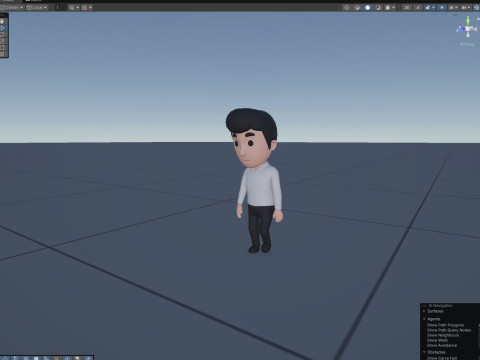Toggle the orientation gizmo lock icon
The width and height of the screenshot is (480, 360).
click(478, 19)
